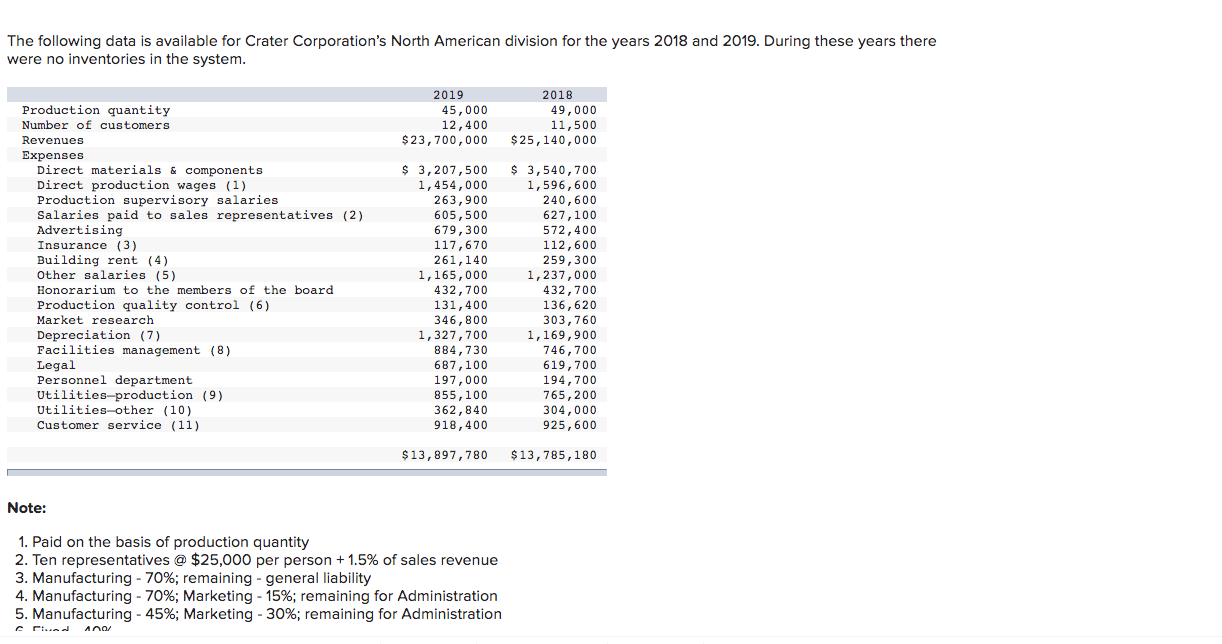Click 2019 revenue $23,700,000
Viewport: 1222px width, 644px height.
coord(445,140)
